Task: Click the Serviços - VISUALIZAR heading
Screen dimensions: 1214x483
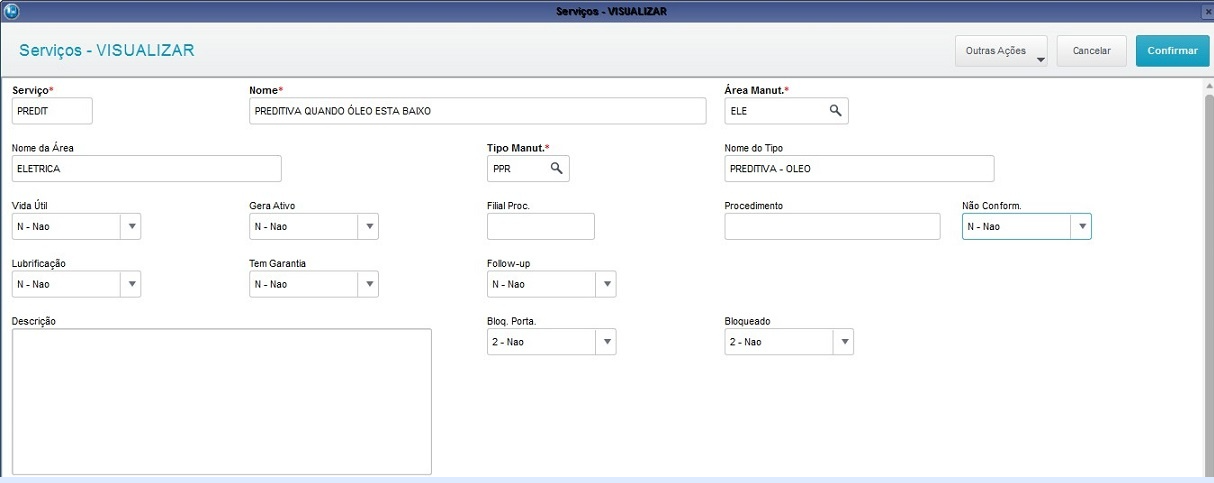Action: pos(106,50)
